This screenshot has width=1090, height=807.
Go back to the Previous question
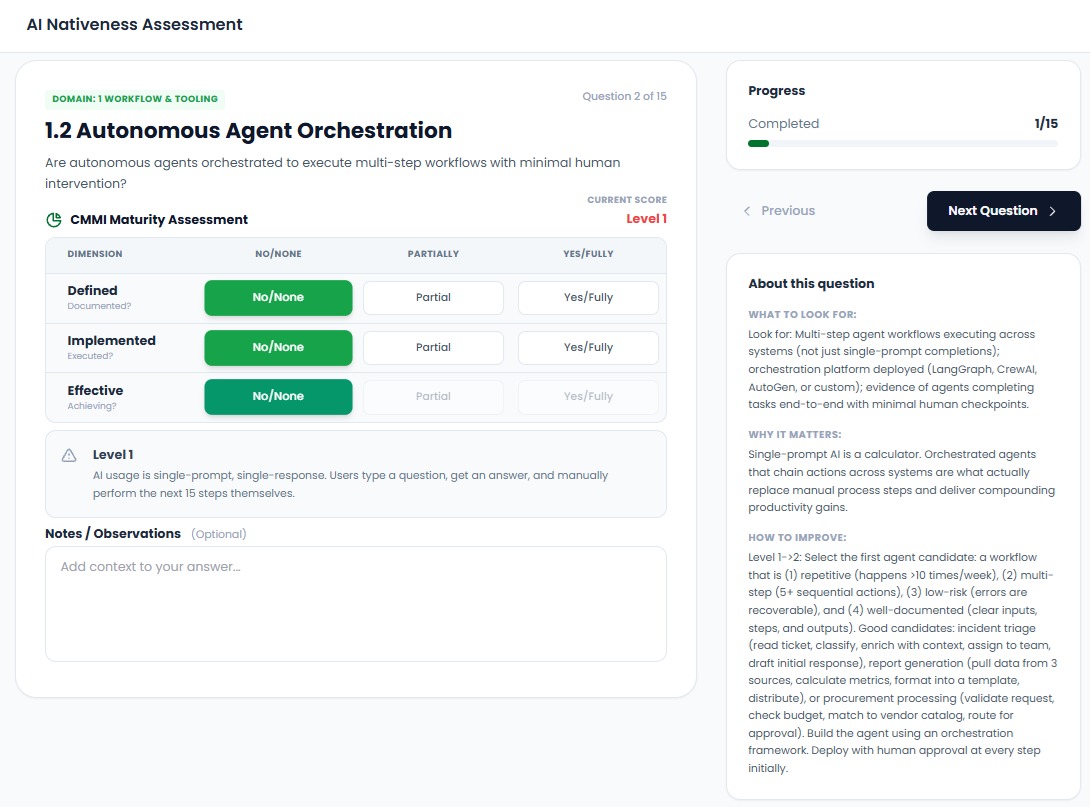[779, 211]
